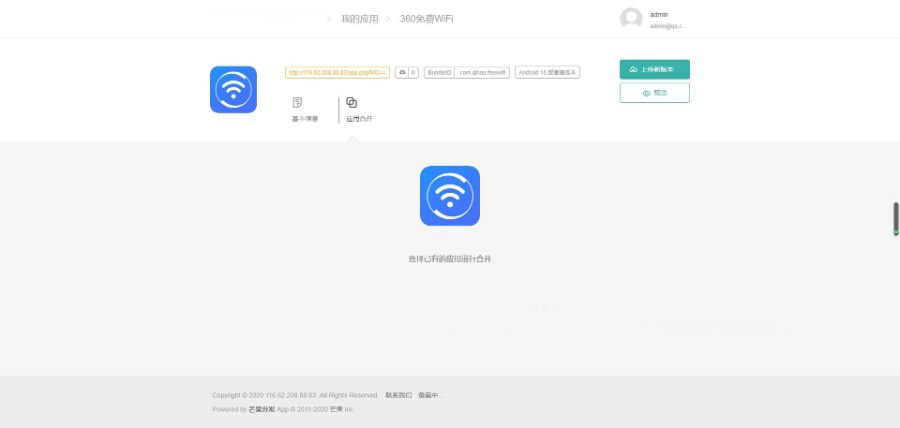Go to 我的应用 breadcrumb
Image resolution: width=900 pixels, height=428 pixels.
point(359,19)
